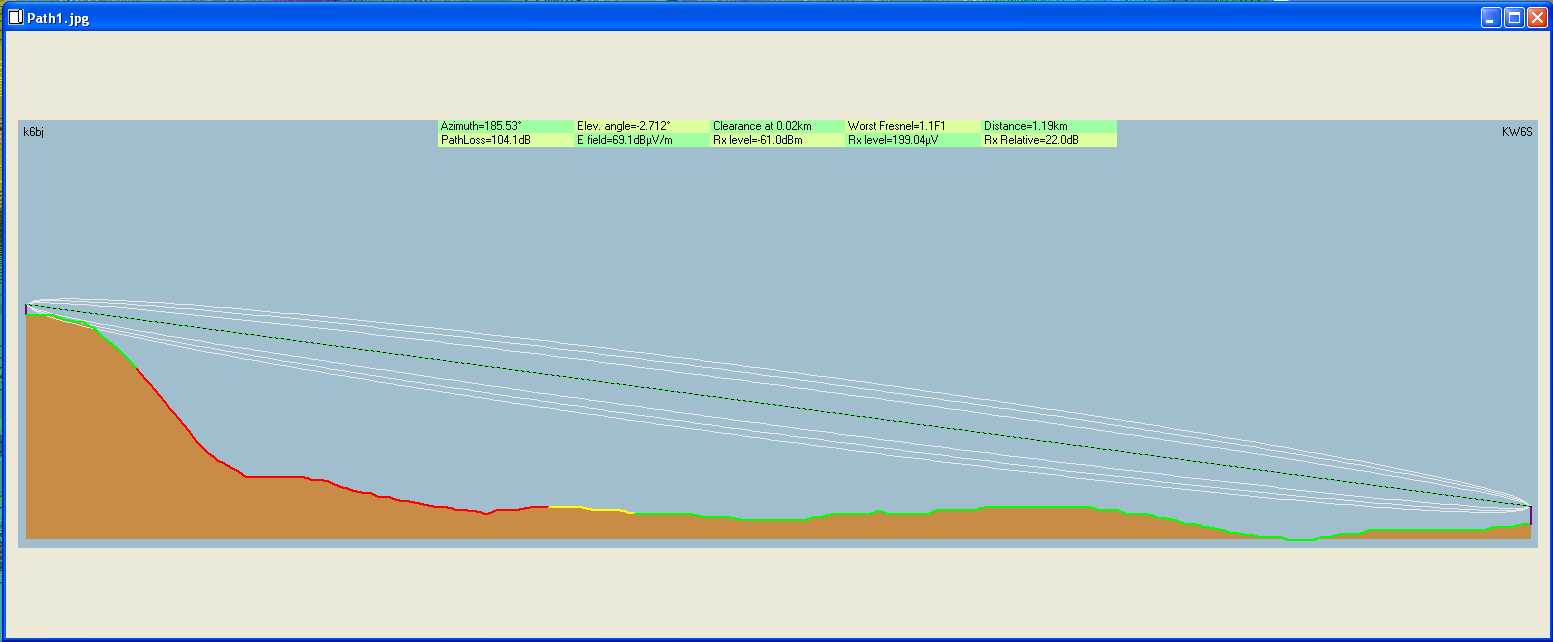
Task: Click the yellow segment of terrain profile
Action: pyautogui.click(x=590, y=508)
